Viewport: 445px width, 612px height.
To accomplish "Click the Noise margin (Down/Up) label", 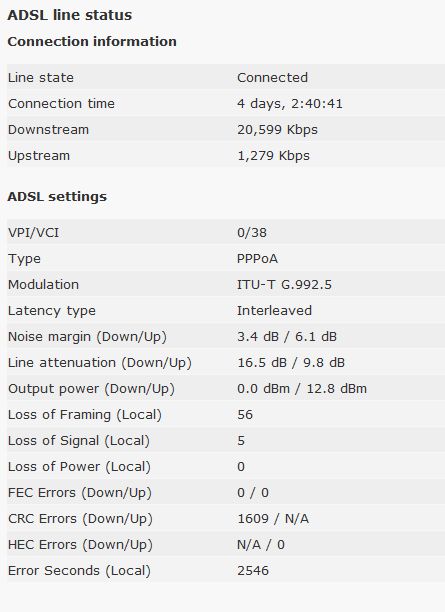I will click(x=87, y=336).
